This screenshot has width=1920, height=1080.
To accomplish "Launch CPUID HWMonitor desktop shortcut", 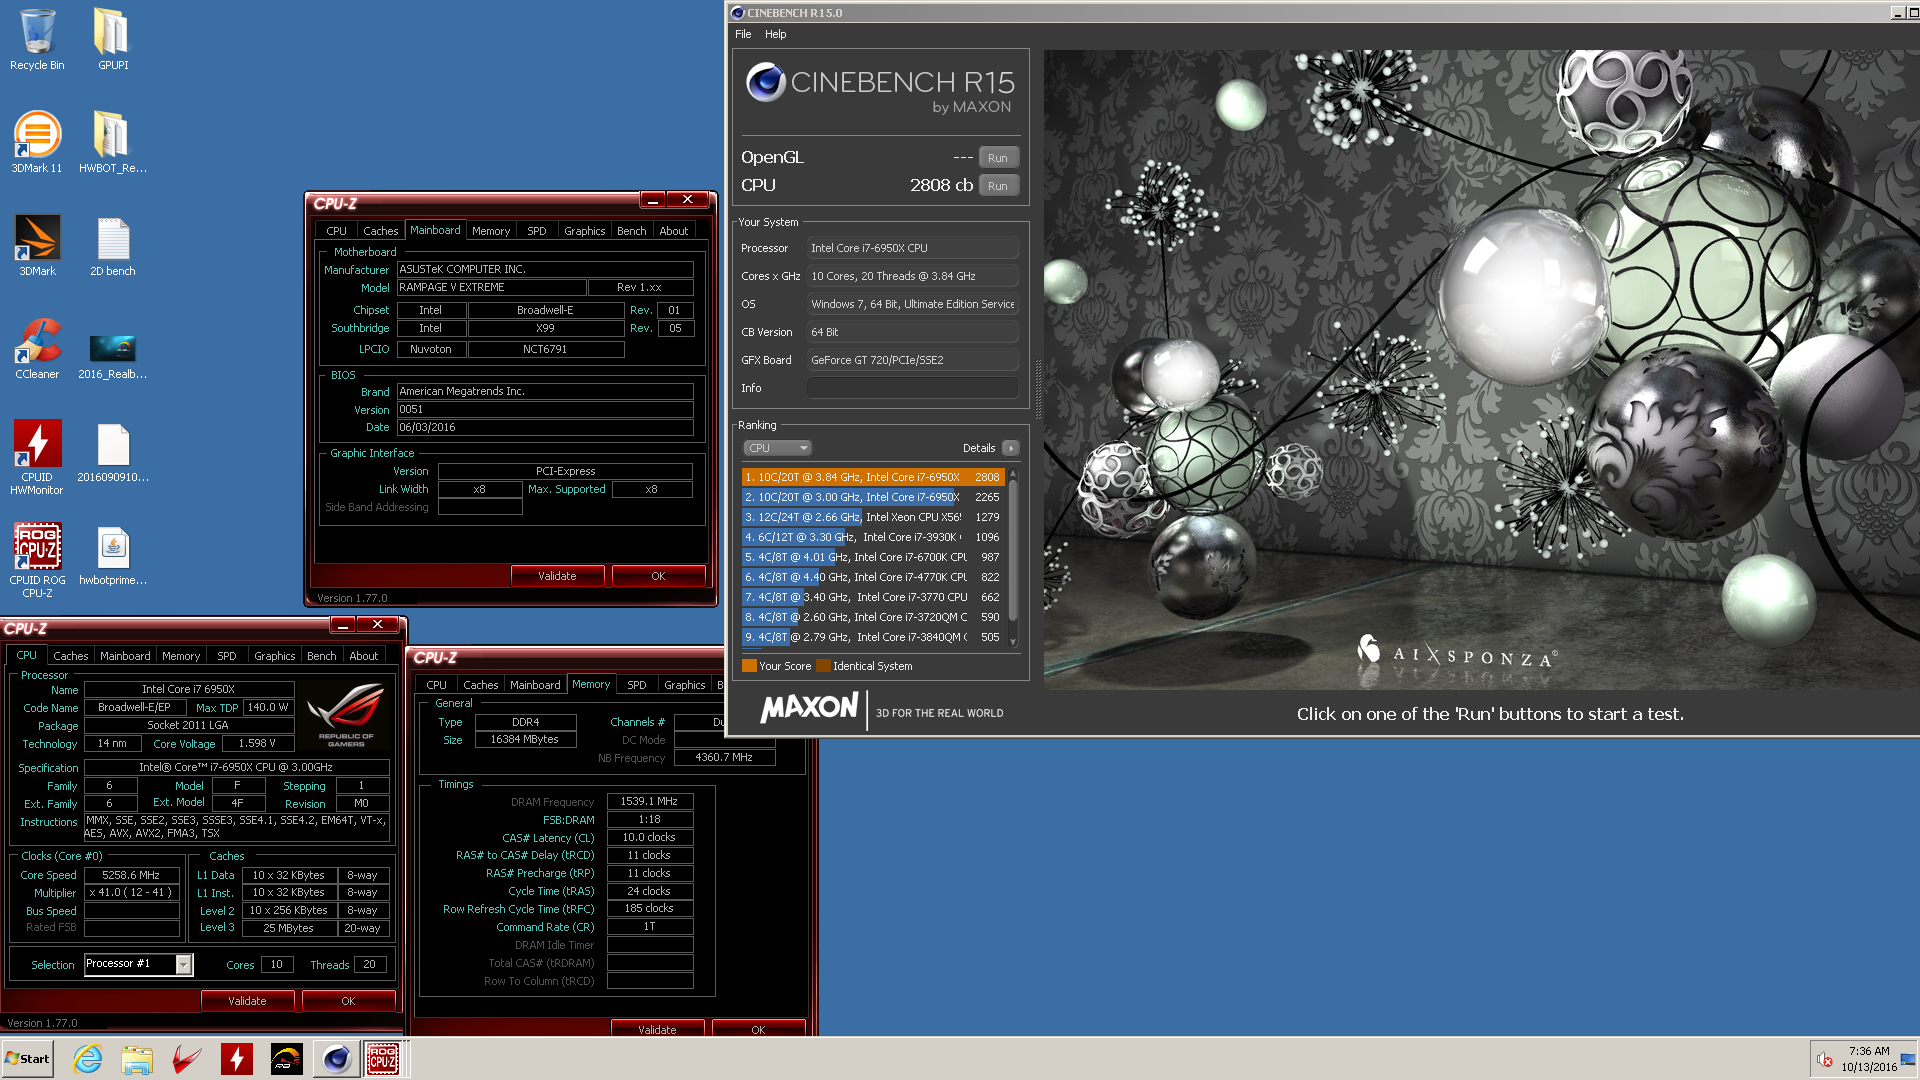I will pos(37,457).
